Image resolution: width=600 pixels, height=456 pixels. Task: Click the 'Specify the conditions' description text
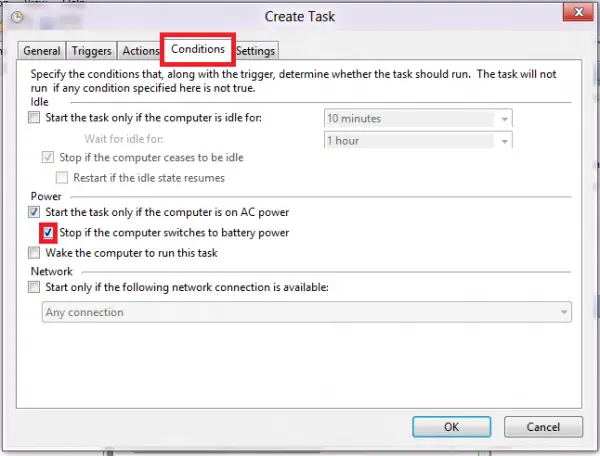point(293,81)
